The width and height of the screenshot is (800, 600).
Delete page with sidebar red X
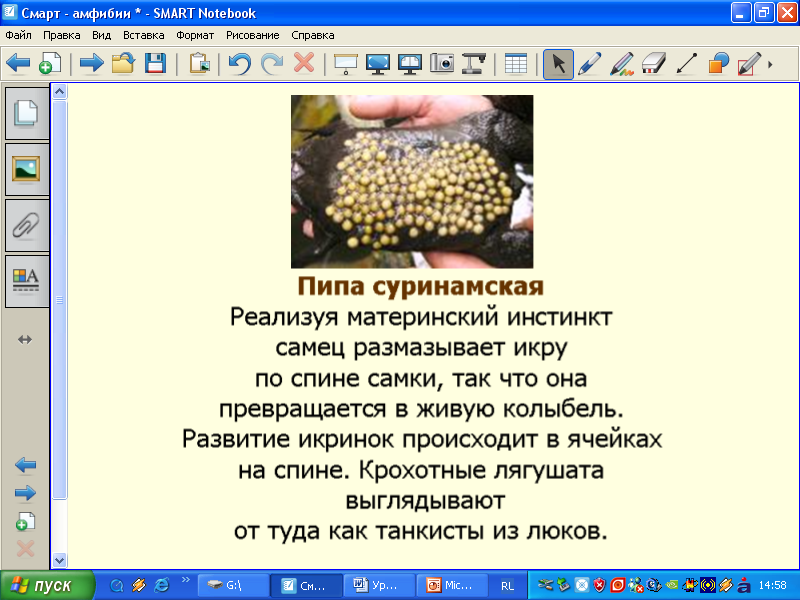[x=26, y=549]
